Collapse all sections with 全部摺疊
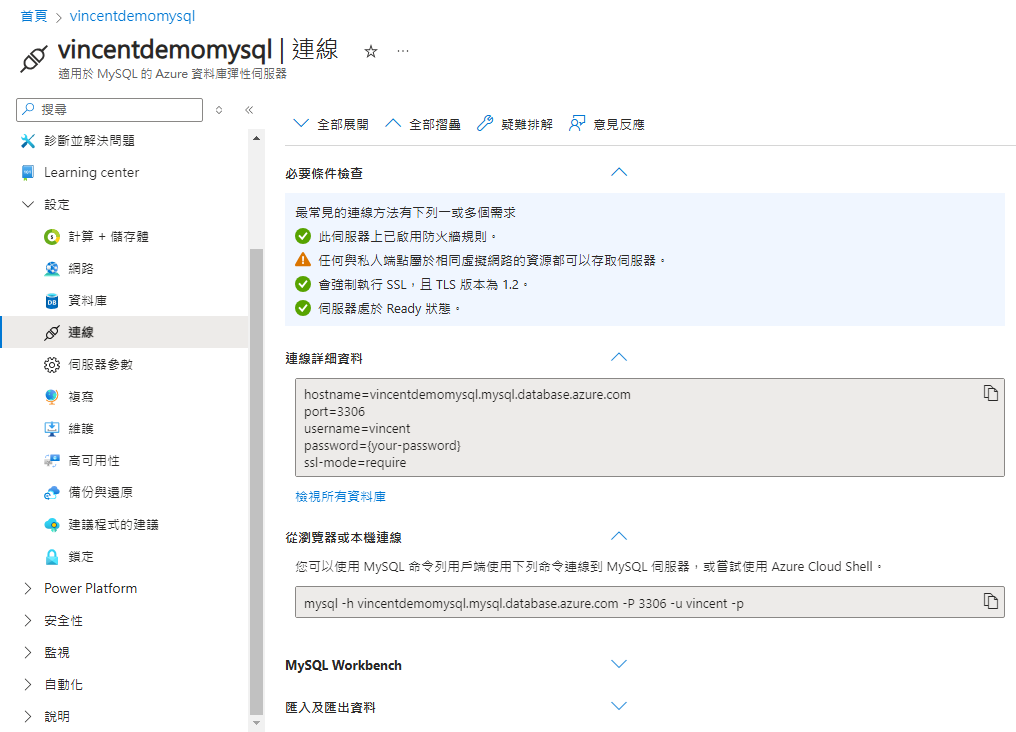This screenshot has height=732, width=1016. pos(423,124)
